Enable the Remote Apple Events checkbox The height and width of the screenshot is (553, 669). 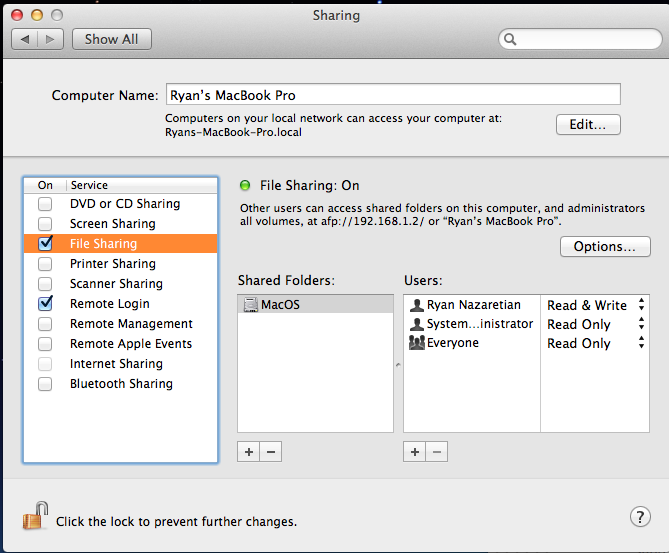(x=45, y=343)
